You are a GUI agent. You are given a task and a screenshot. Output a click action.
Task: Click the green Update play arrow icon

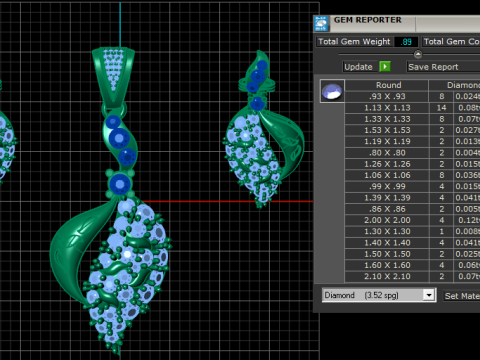tap(385, 67)
